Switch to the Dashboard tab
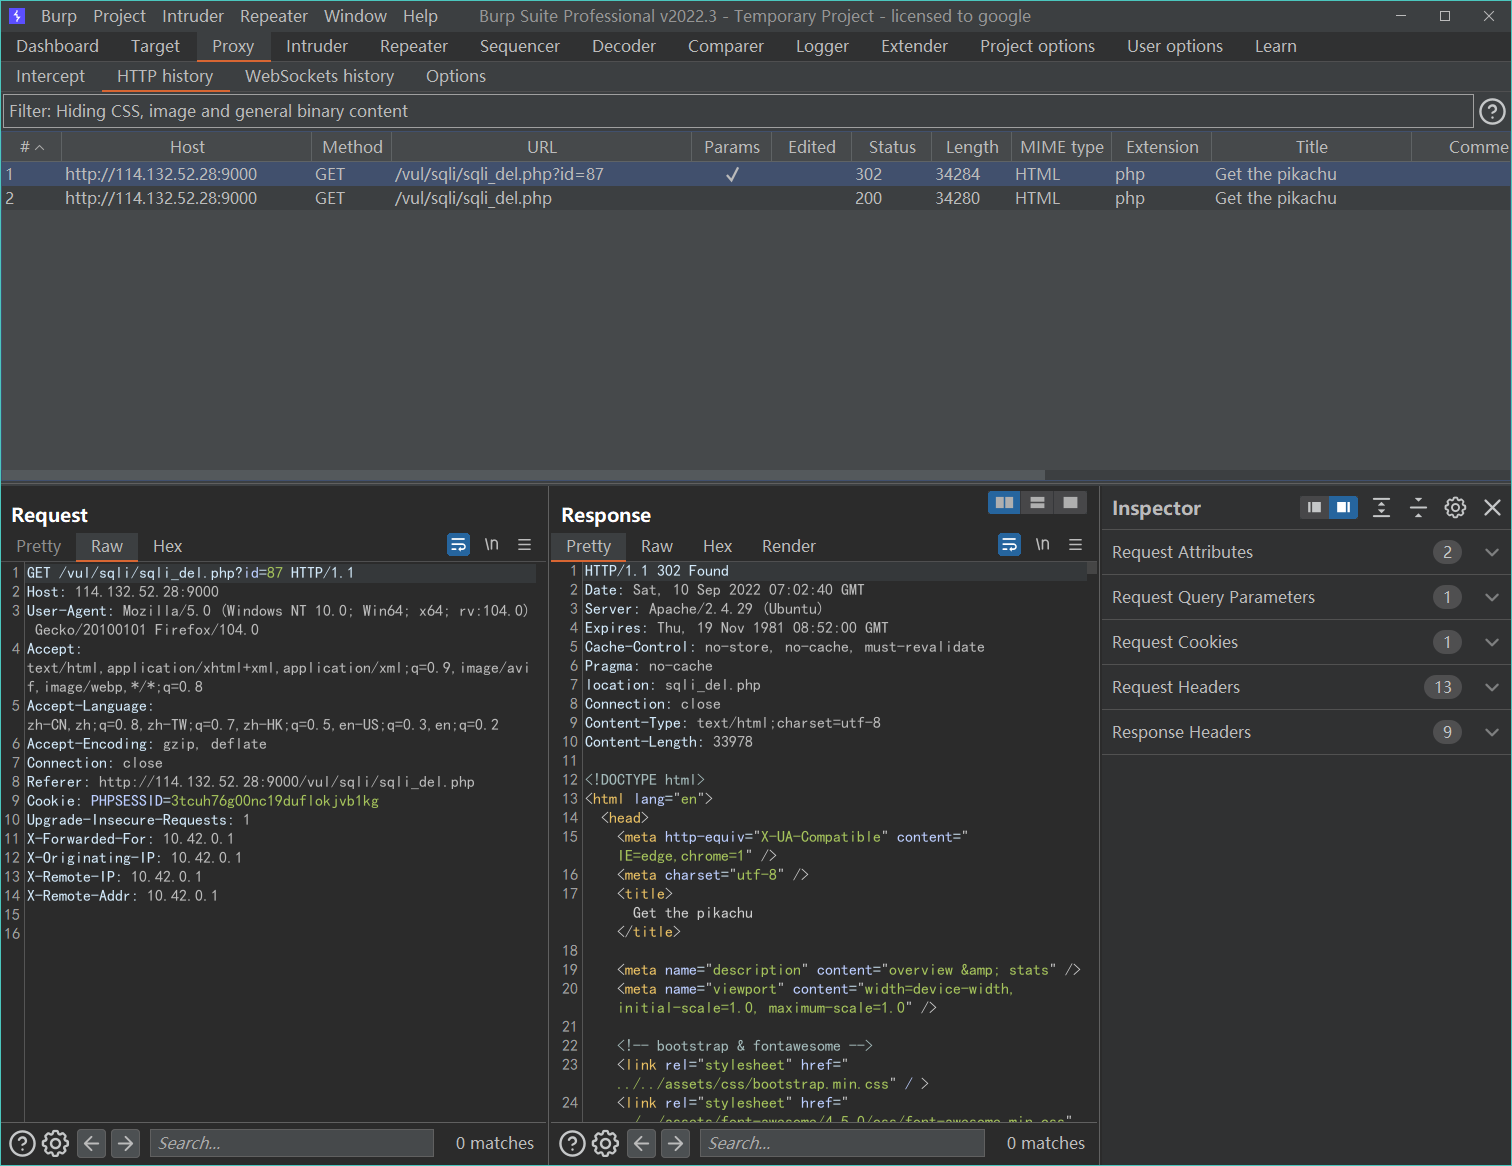The height and width of the screenshot is (1166, 1512). point(57,46)
